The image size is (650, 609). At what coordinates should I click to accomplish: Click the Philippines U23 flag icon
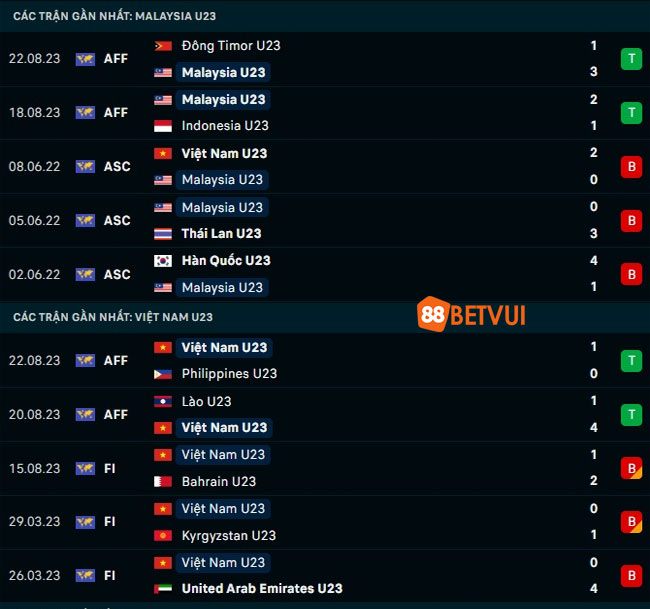[163, 374]
